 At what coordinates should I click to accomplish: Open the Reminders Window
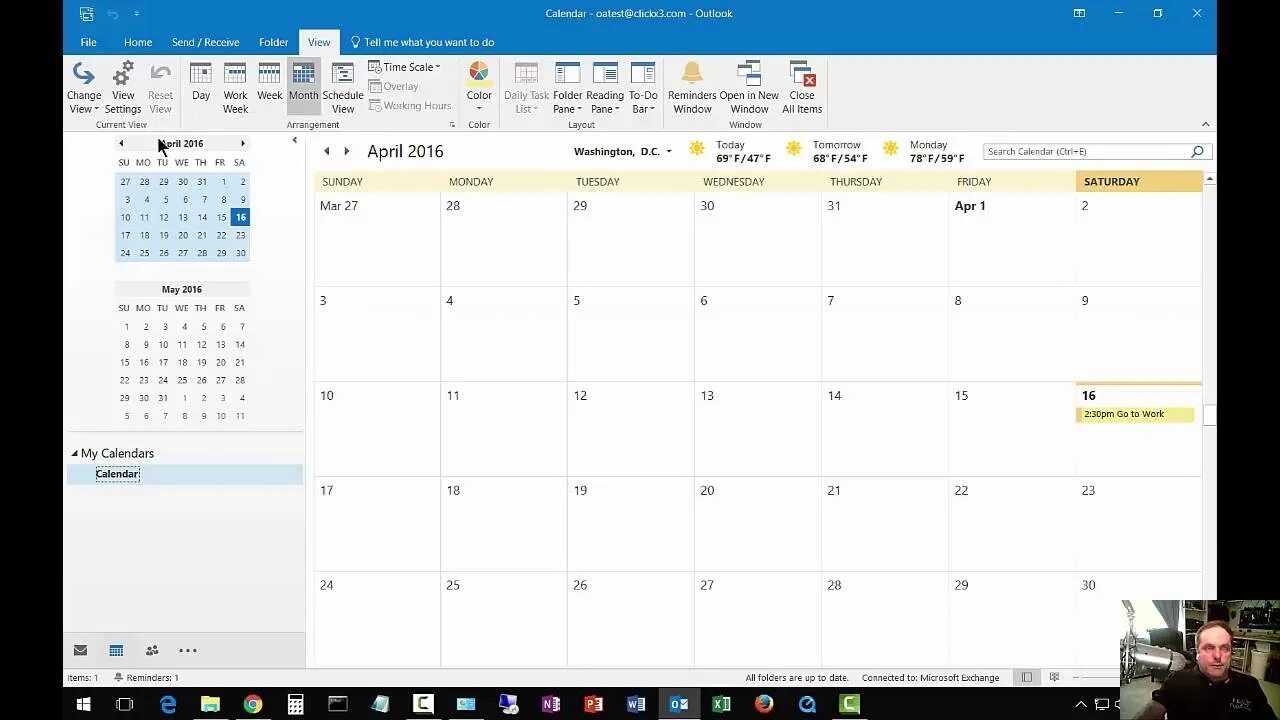click(x=692, y=88)
